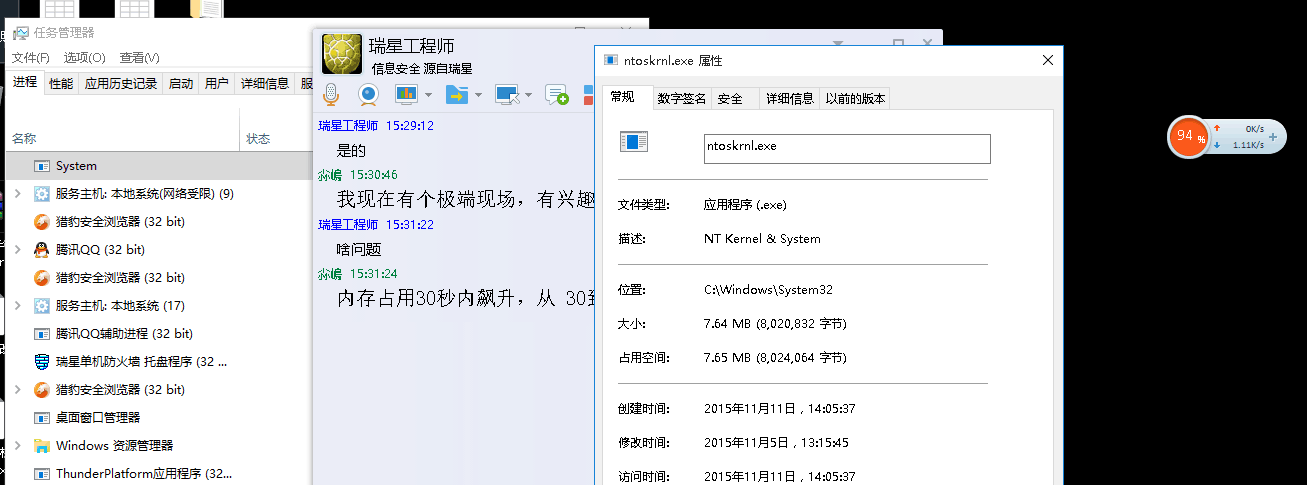Image resolution: width=1307 pixels, height=485 pixels.
Task: Select the 进程 tab in Task Manager
Action: click(26, 82)
